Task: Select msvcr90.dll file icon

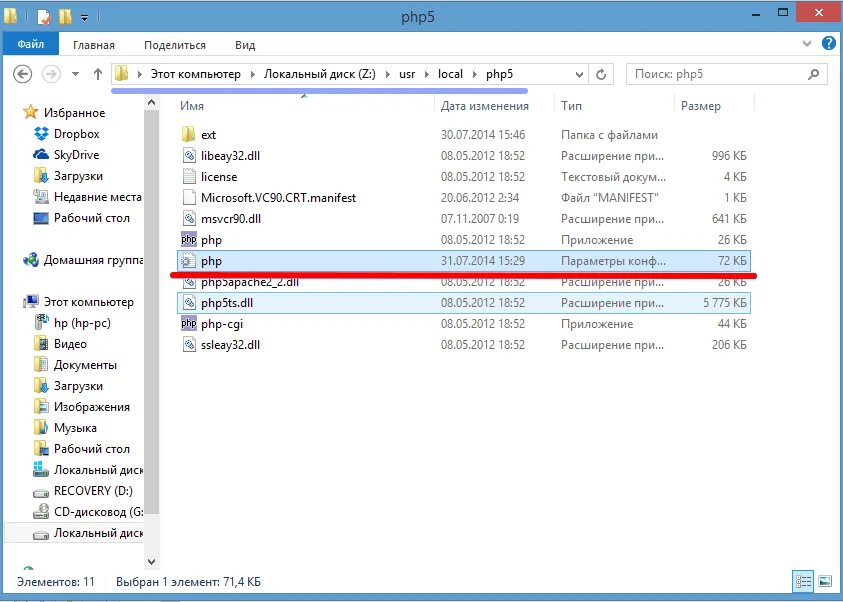Action: click(x=189, y=218)
